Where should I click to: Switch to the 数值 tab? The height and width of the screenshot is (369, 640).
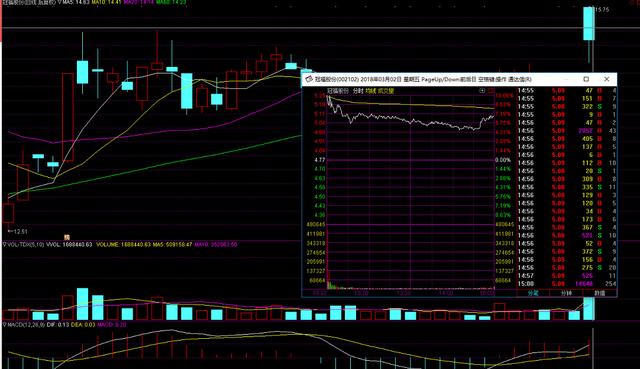[x=599, y=293]
